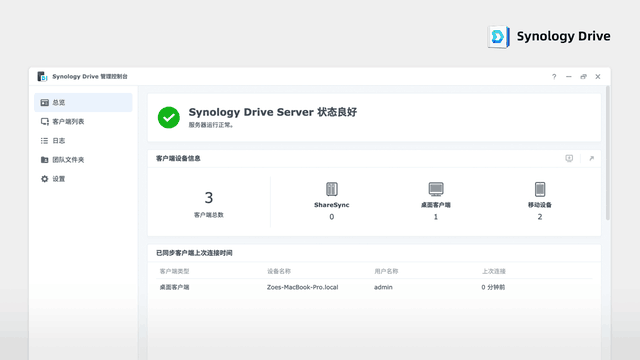Image resolution: width=640 pixels, height=360 pixels.
Task: Click the vertical scrollbar of the console
Action: (608, 153)
